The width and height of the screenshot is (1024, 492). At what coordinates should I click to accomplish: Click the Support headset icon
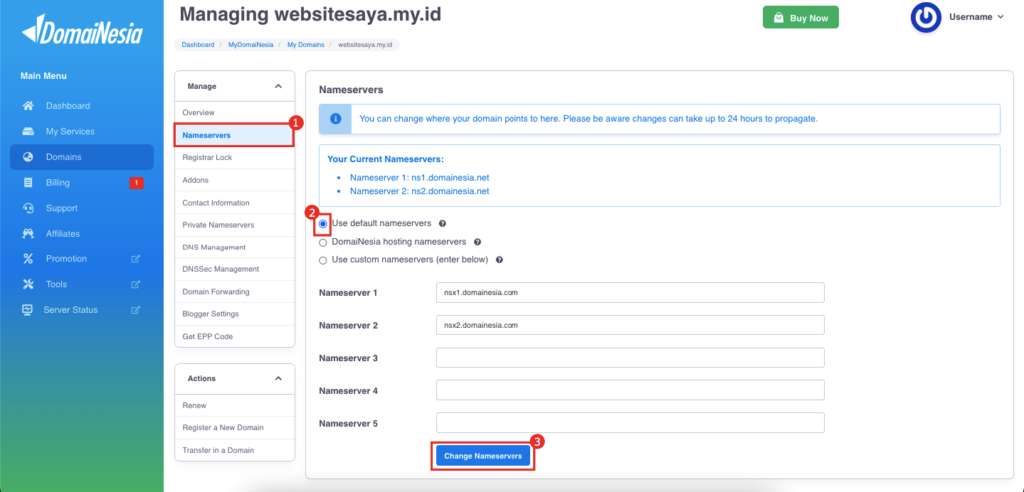[28, 208]
